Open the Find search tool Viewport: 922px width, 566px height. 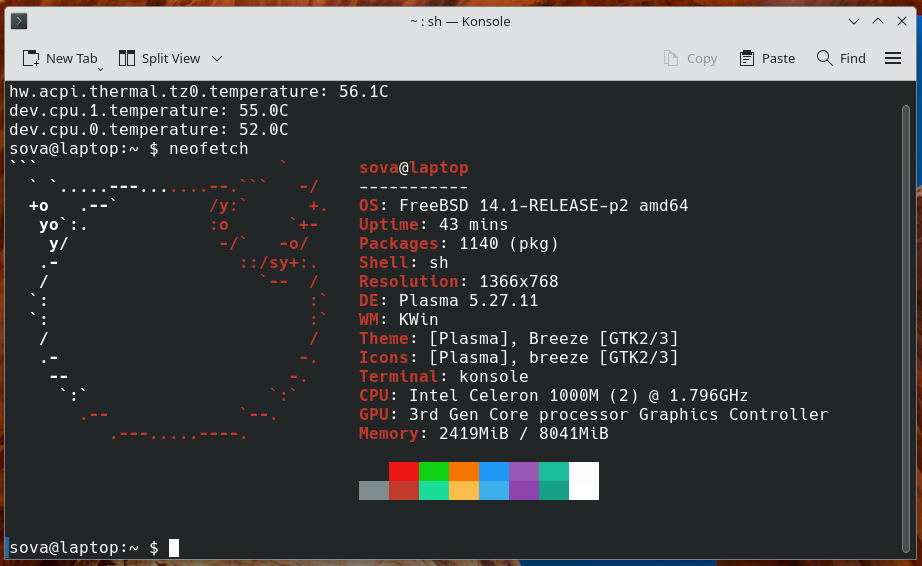tap(841, 58)
